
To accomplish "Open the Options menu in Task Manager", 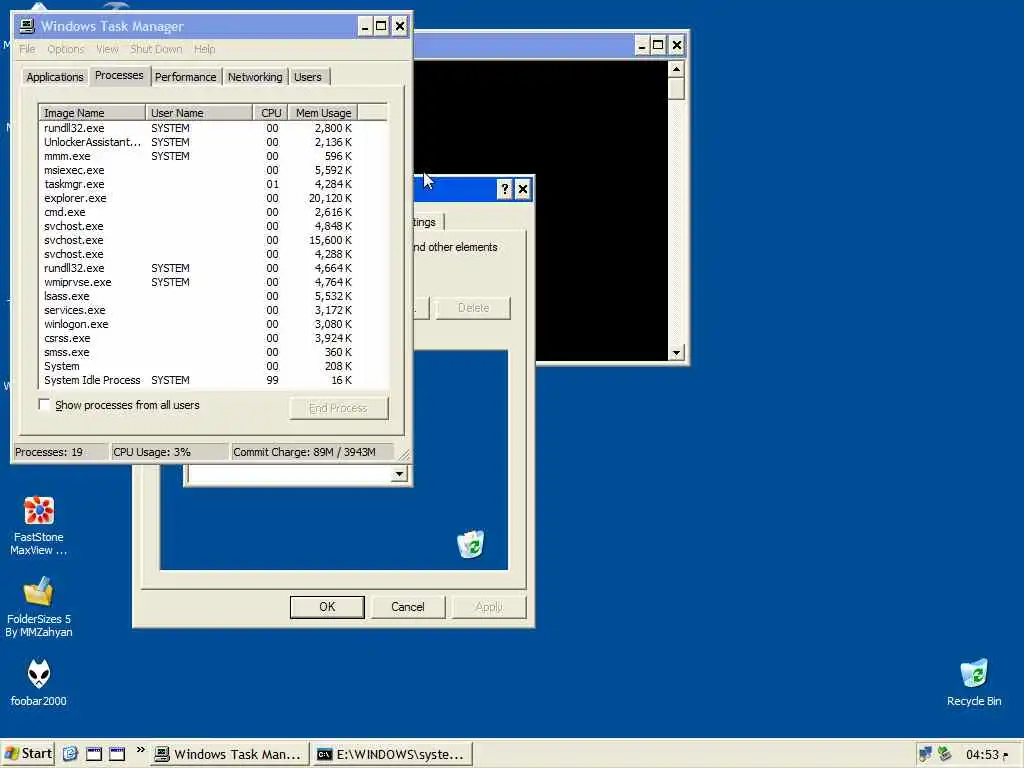I will (x=65, y=49).
